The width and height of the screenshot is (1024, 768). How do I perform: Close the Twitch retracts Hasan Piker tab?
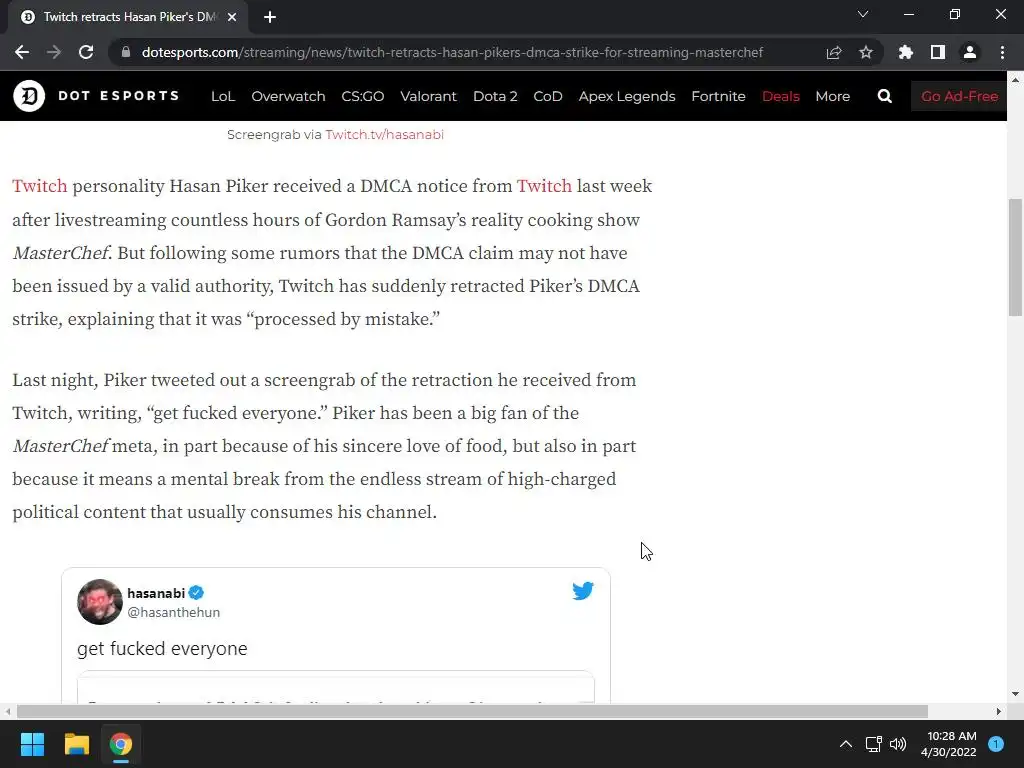click(x=232, y=17)
